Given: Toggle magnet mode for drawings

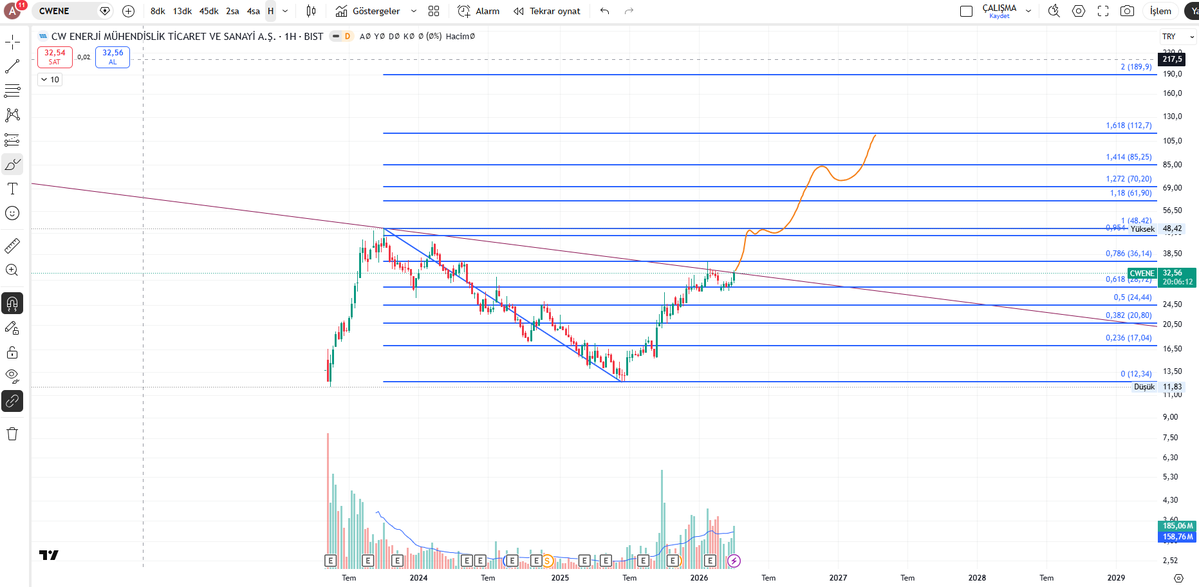Looking at the screenshot, I should pyautogui.click(x=12, y=303).
